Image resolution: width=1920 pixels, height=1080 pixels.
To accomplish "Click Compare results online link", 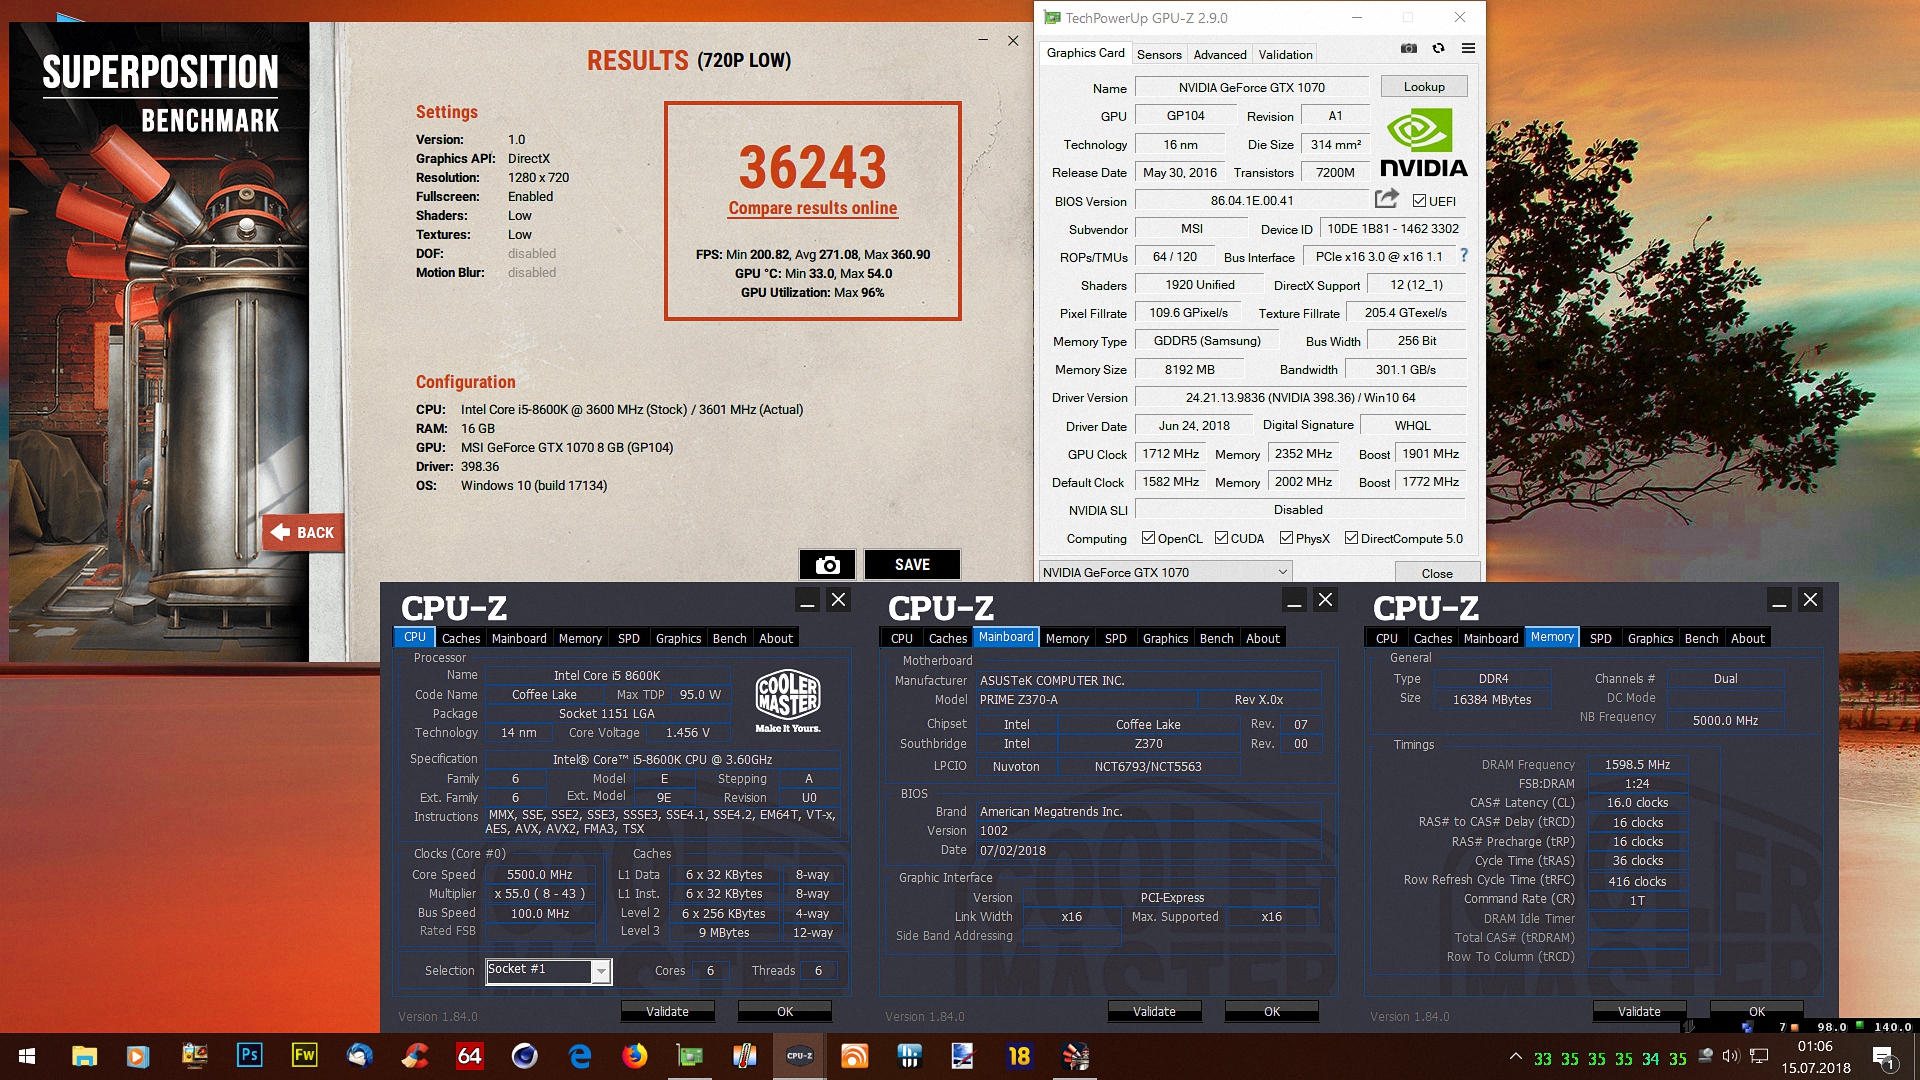I will click(x=812, y=208).
